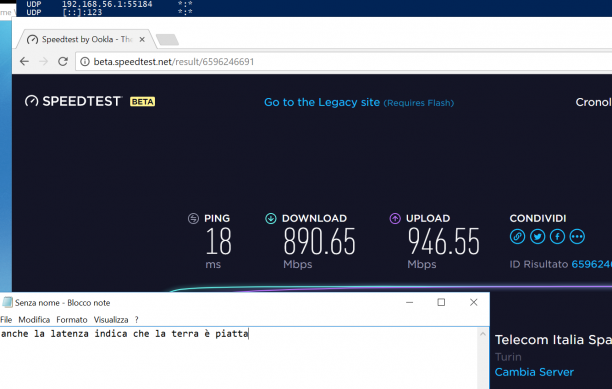Viewport: 612px width, 389px height.
Task: Open the Visualizza menu
Action: point(111,320)
